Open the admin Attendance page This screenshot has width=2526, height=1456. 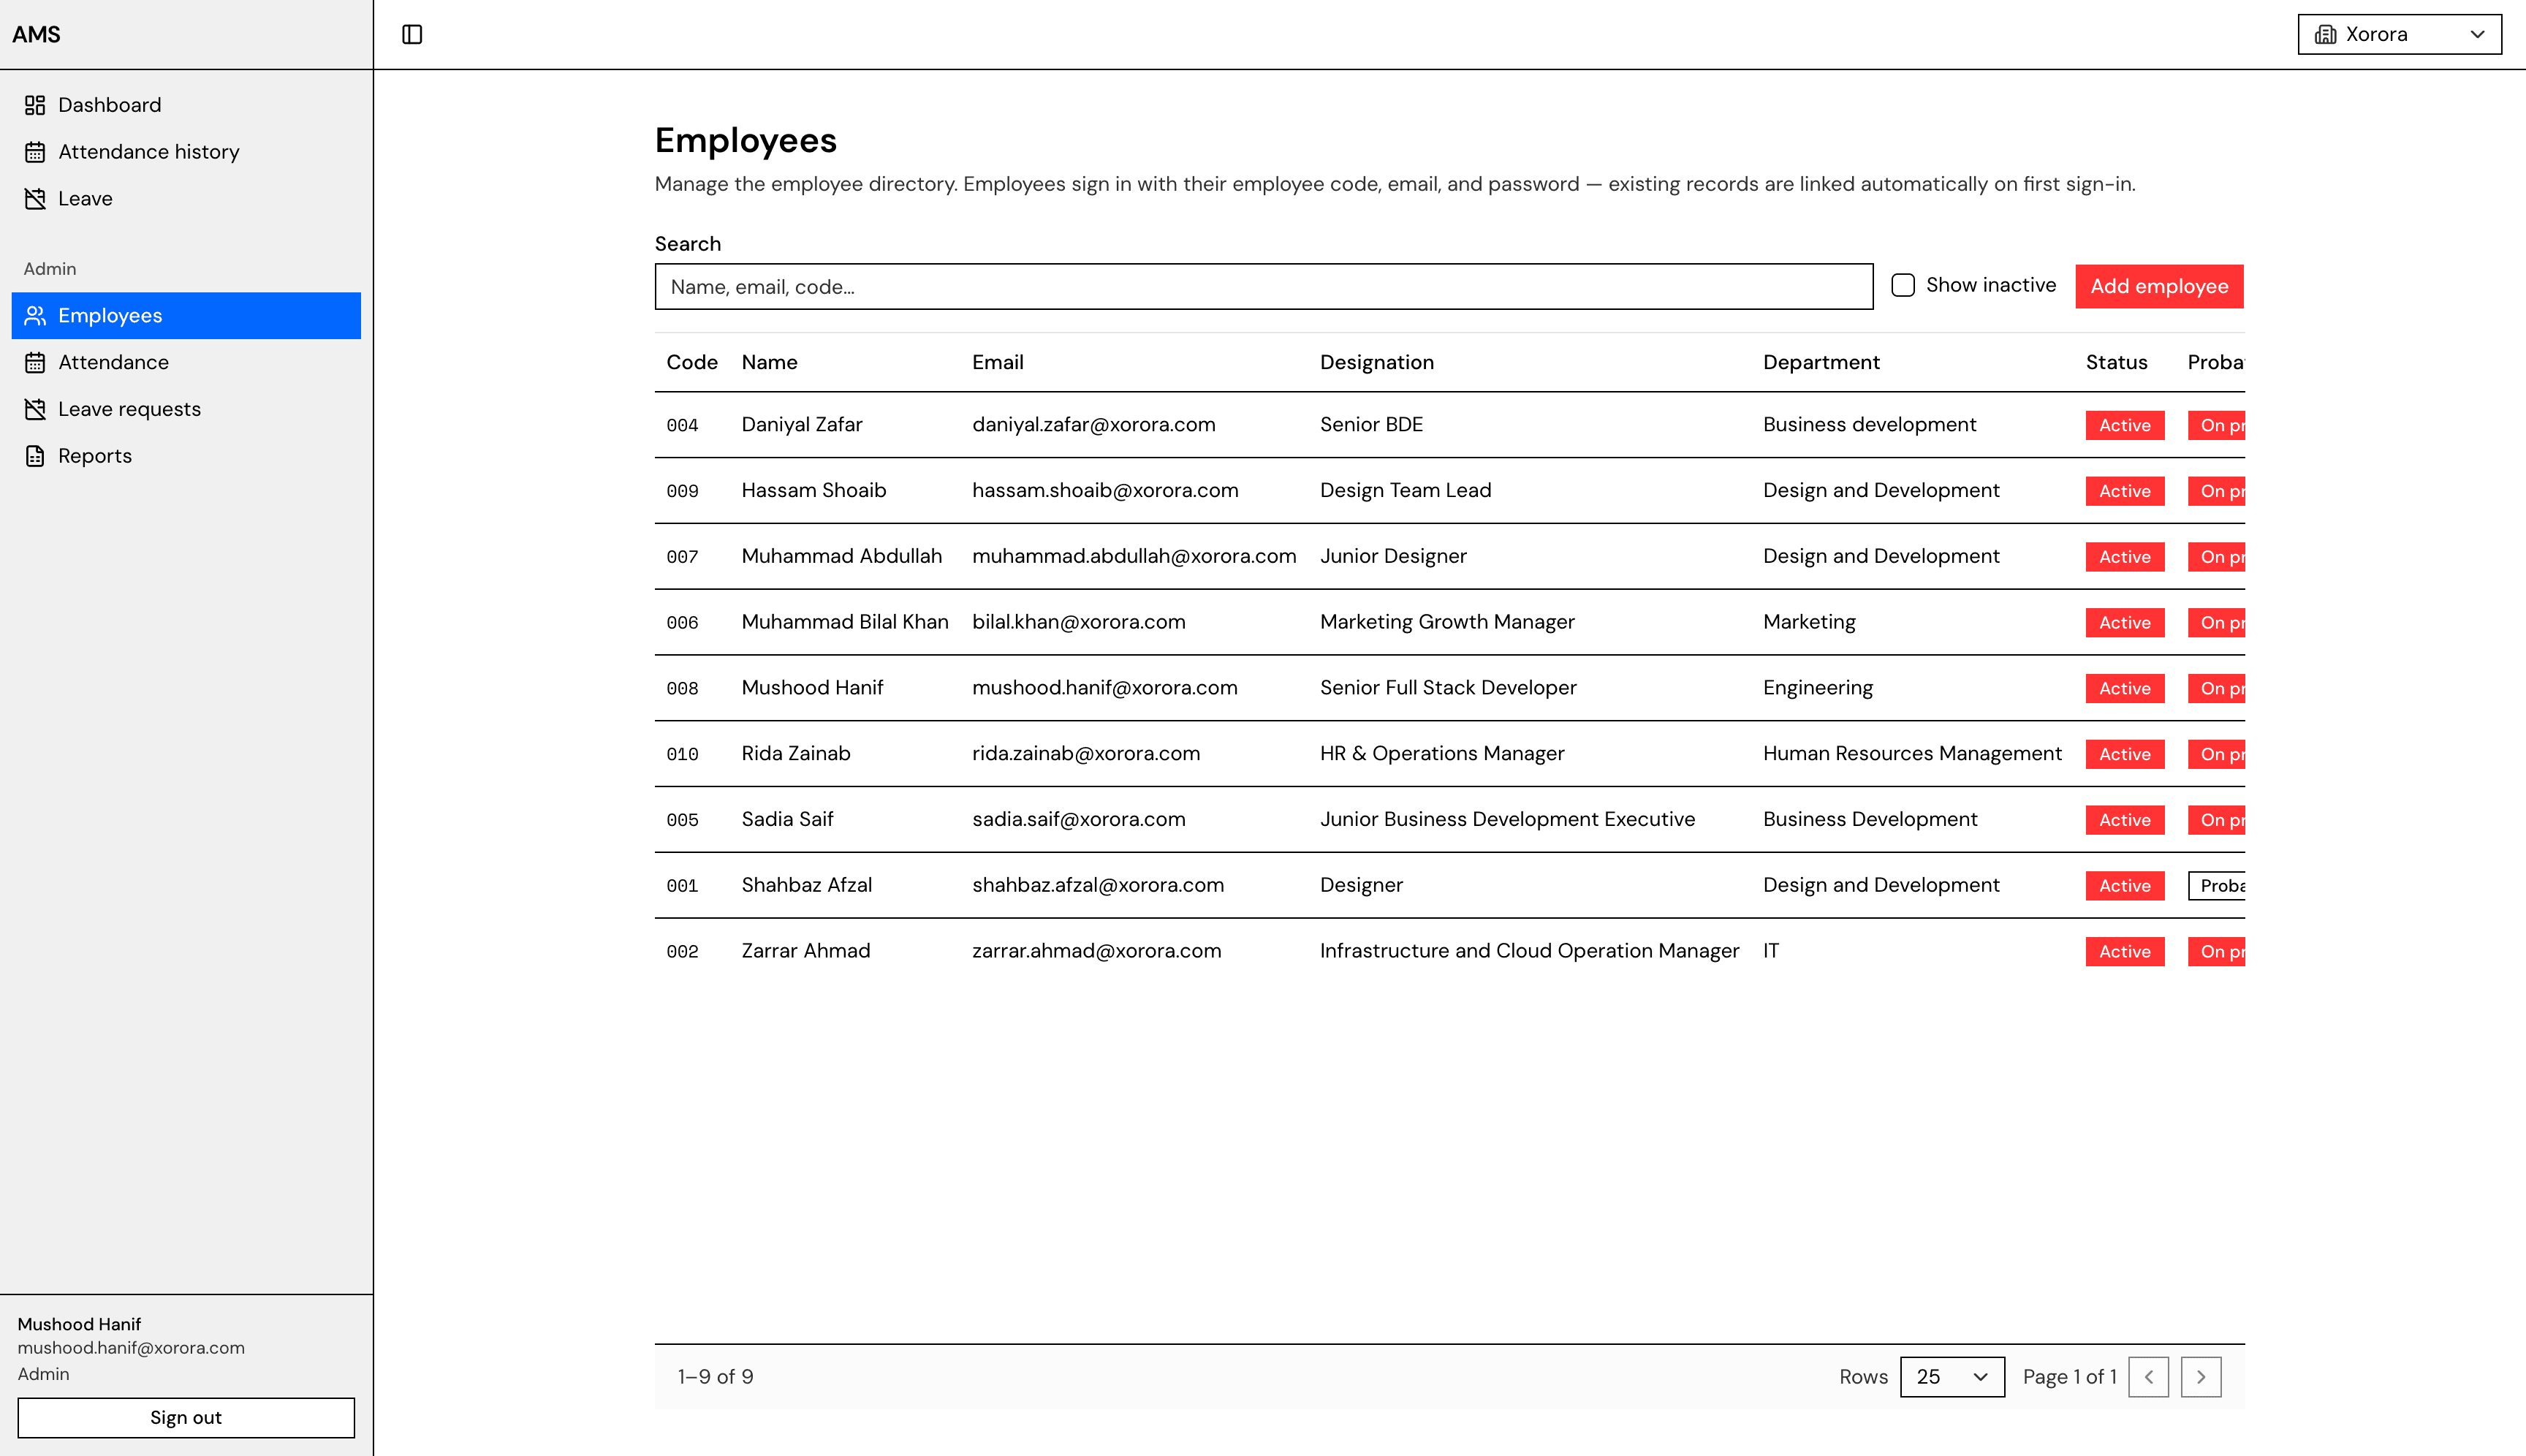click(186, 363)
